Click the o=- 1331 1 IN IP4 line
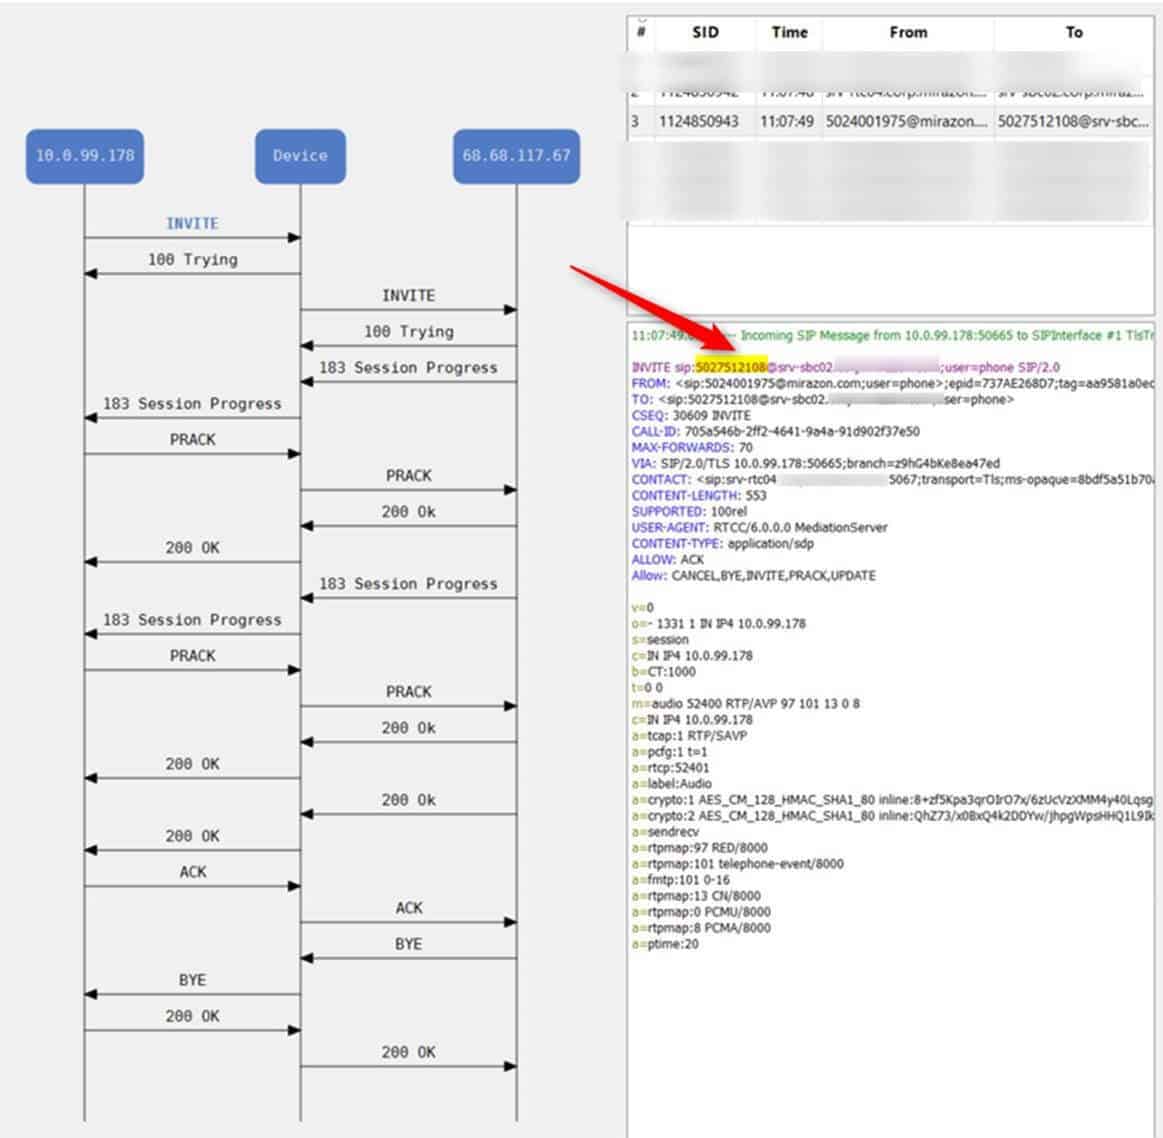The height and width of the screenshot is (1138, 1163). point(719,623)
